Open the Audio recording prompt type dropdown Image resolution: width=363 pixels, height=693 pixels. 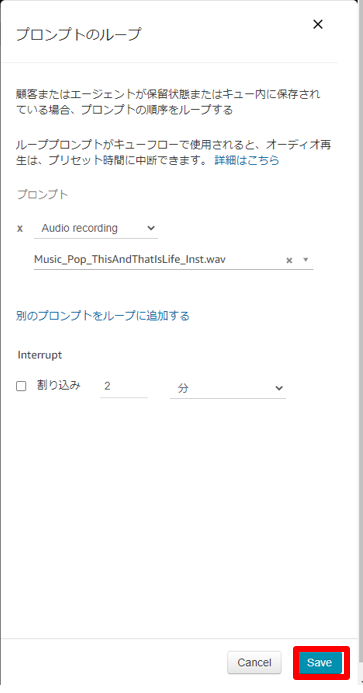[x=96, y=228]
